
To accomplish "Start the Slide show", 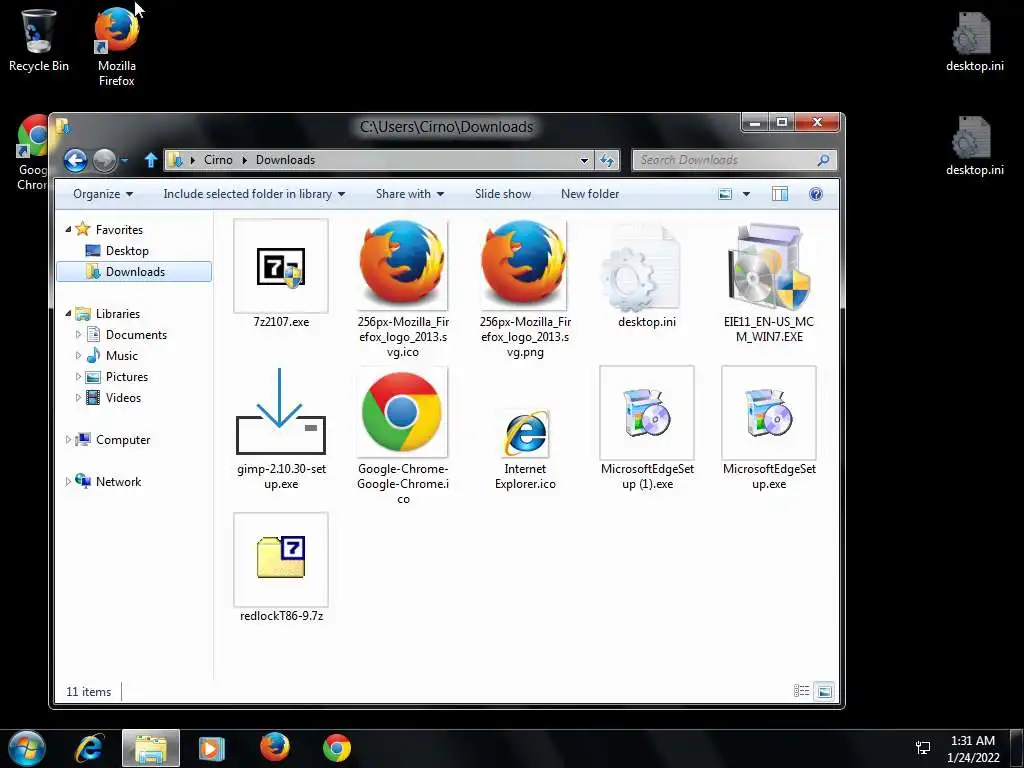I will [x=503, y=194].
